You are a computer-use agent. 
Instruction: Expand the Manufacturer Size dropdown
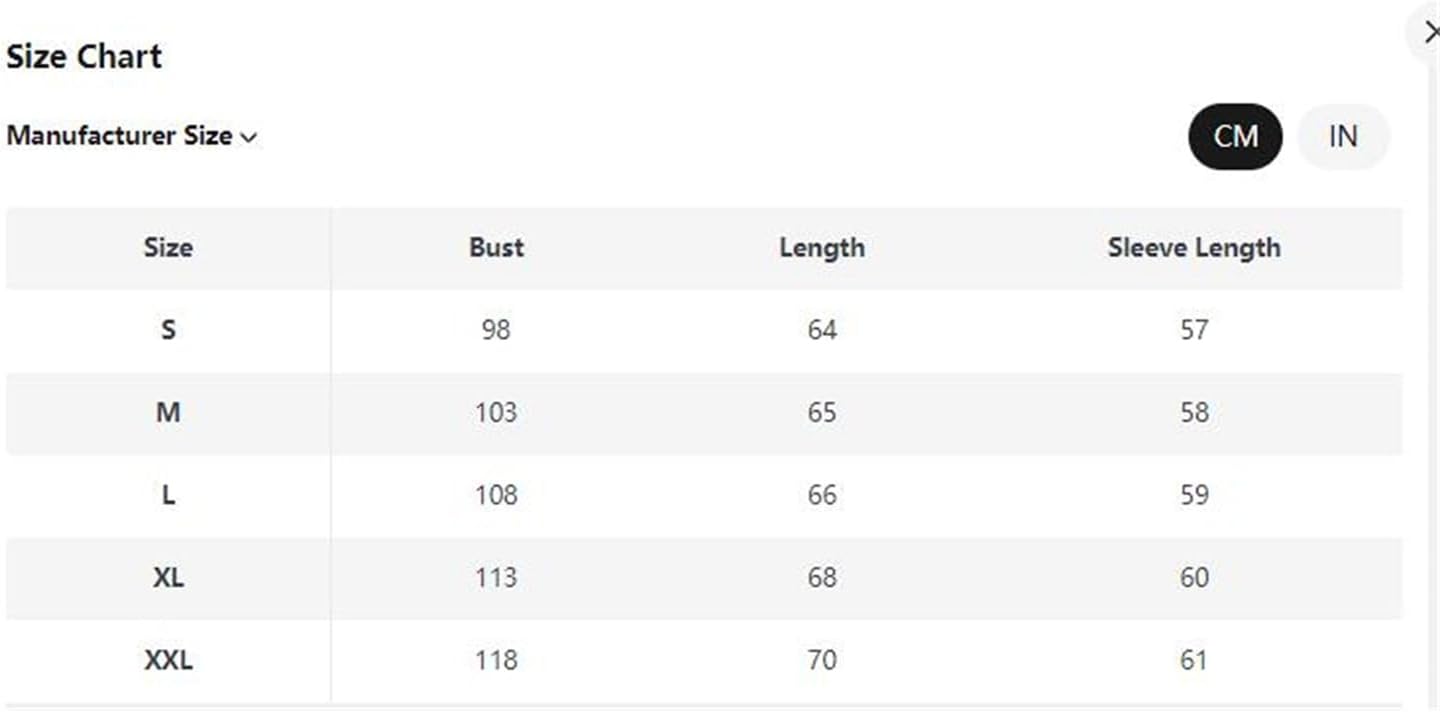click(x=133, y=137)
